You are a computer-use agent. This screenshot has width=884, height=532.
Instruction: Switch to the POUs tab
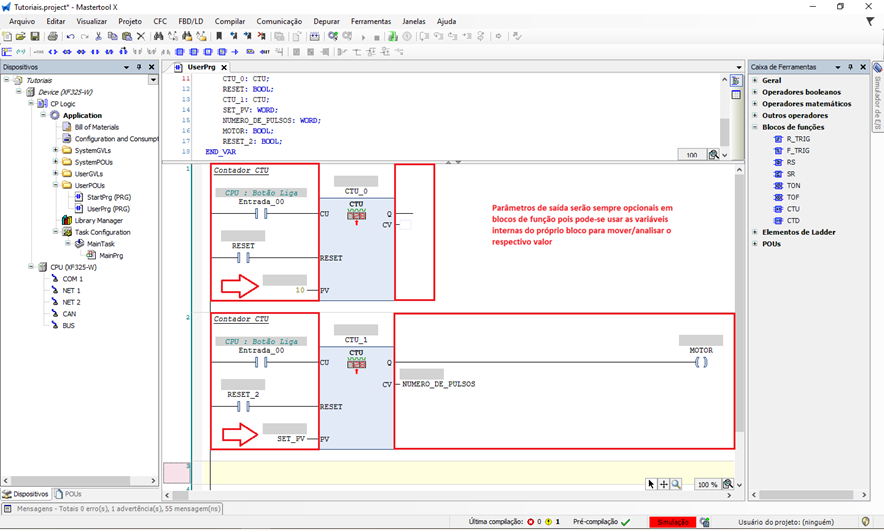71,494
